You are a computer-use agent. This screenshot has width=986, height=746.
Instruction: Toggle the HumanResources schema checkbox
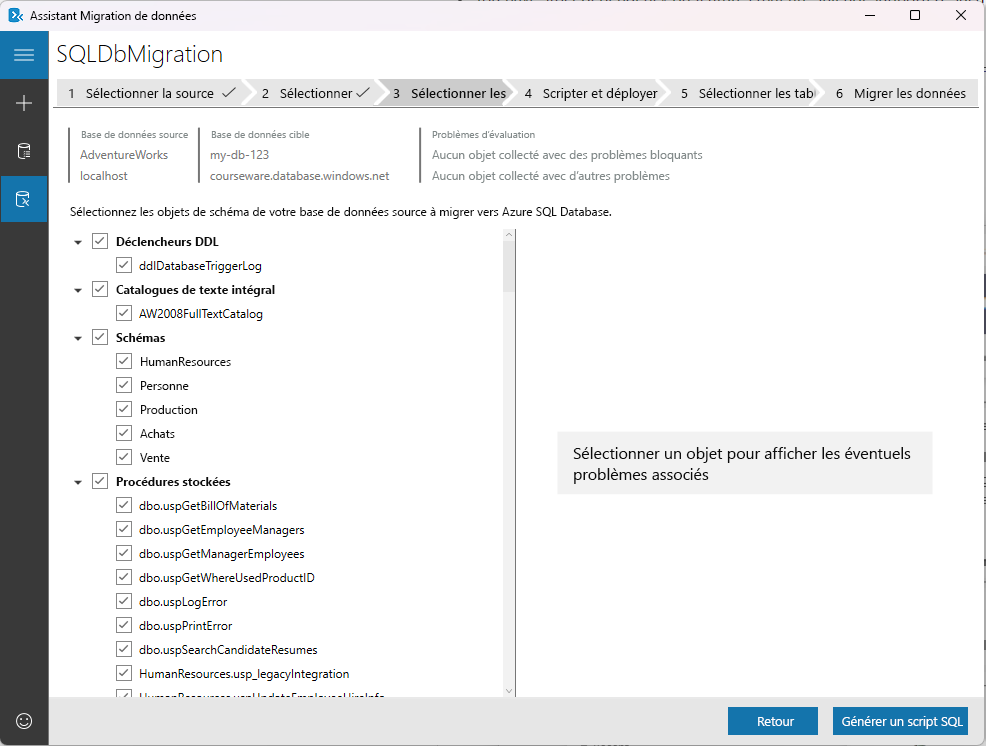point(123,361)
